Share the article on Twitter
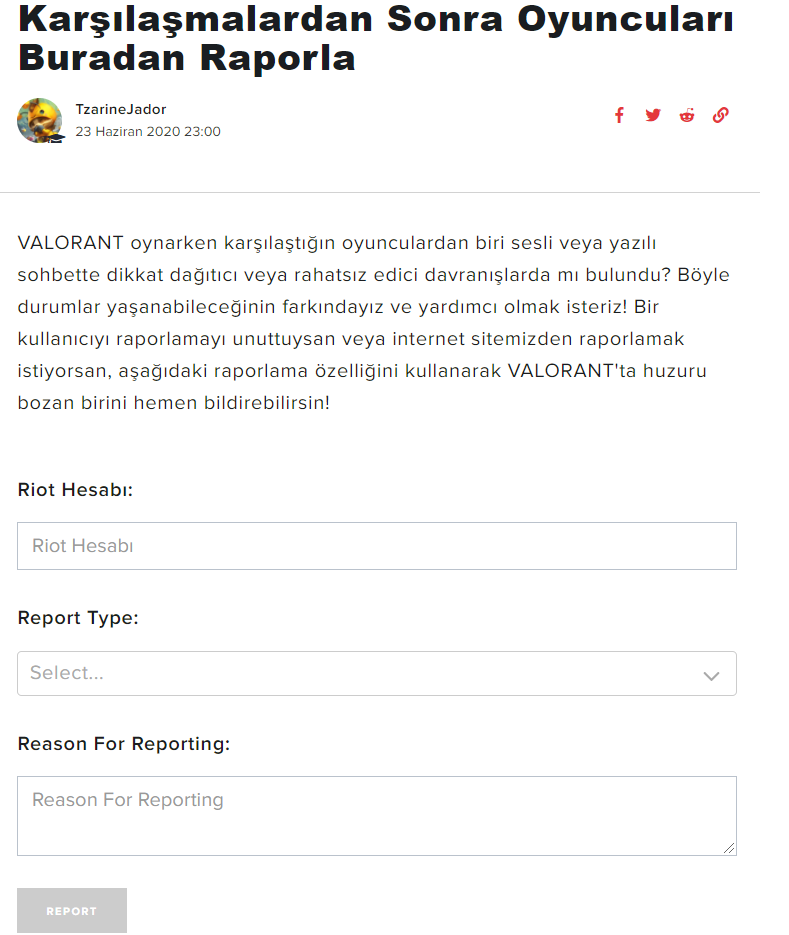The width and height of the screenshot is (789, 935). coord(653,115)
